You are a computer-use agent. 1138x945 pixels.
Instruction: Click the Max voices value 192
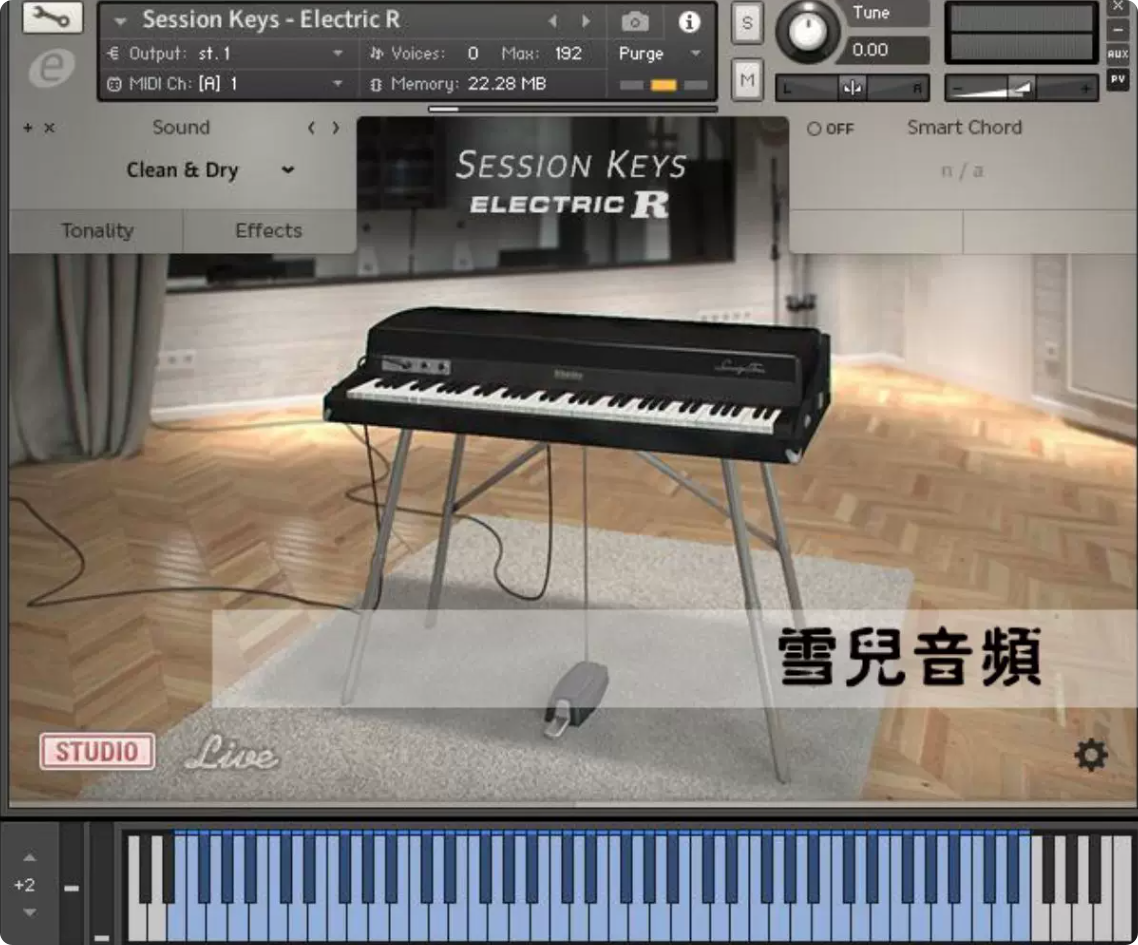[568, 53]
